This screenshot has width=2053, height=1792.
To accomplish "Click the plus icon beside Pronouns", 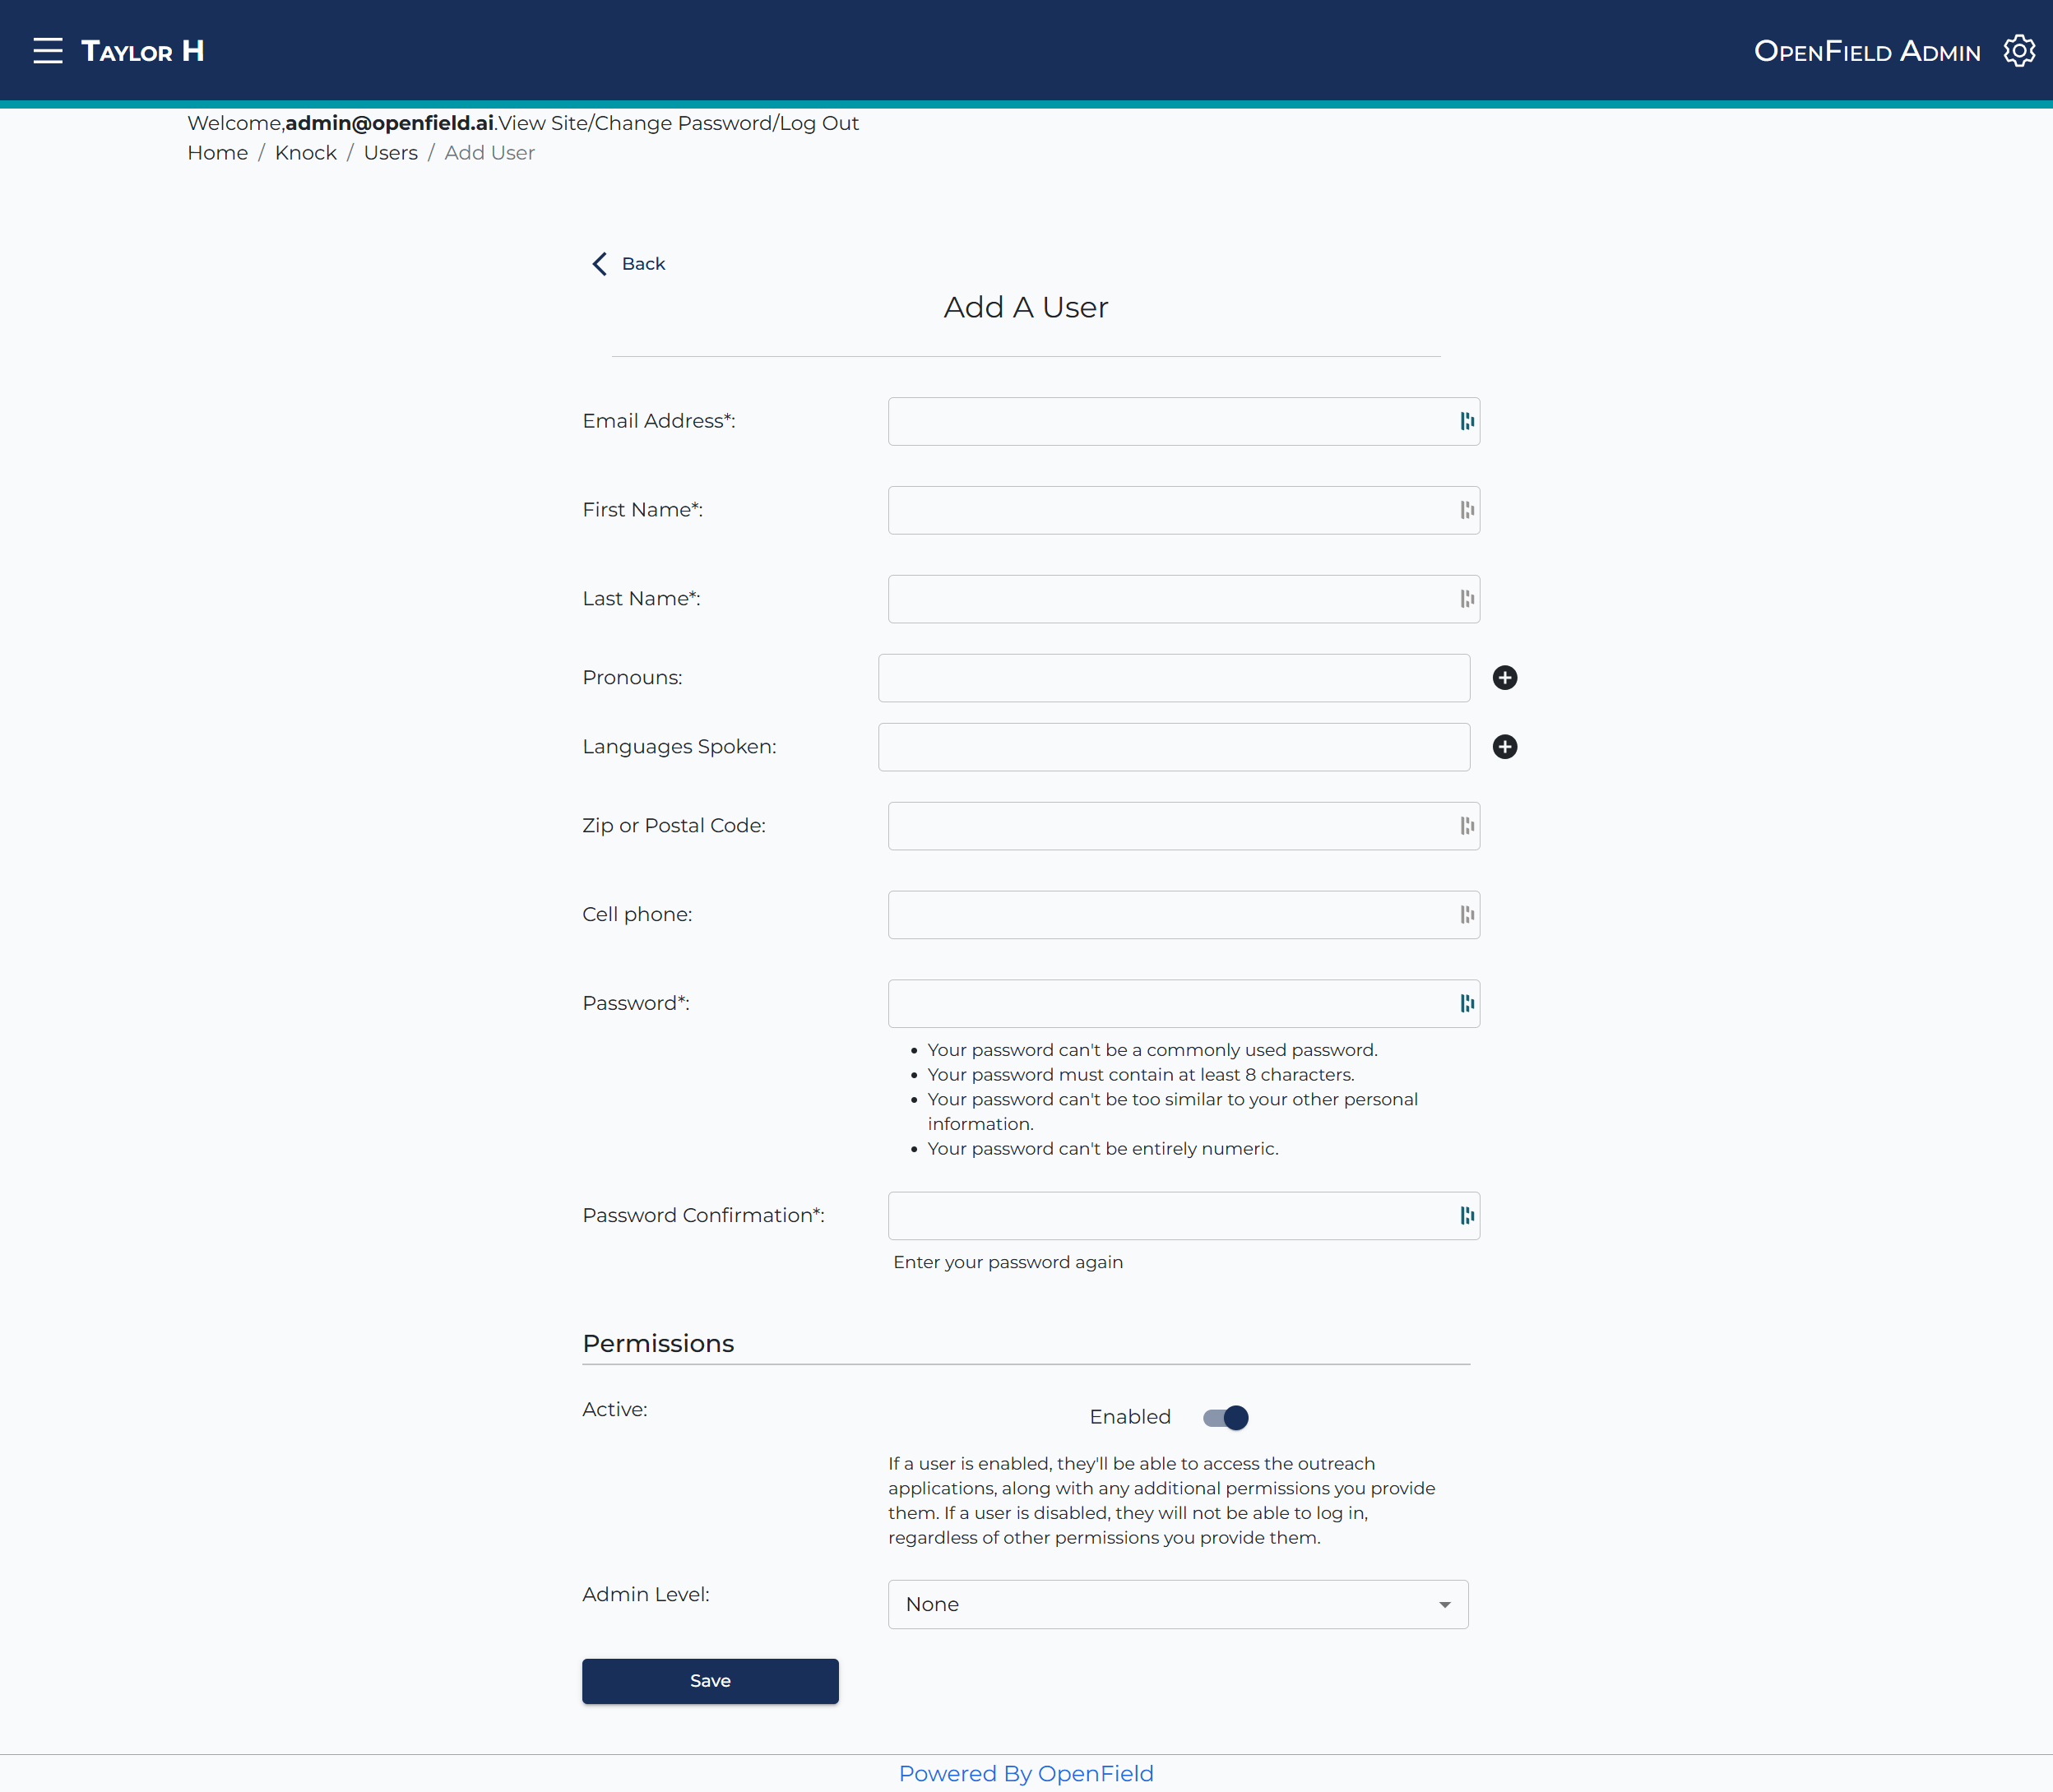I will [1504, 678].
